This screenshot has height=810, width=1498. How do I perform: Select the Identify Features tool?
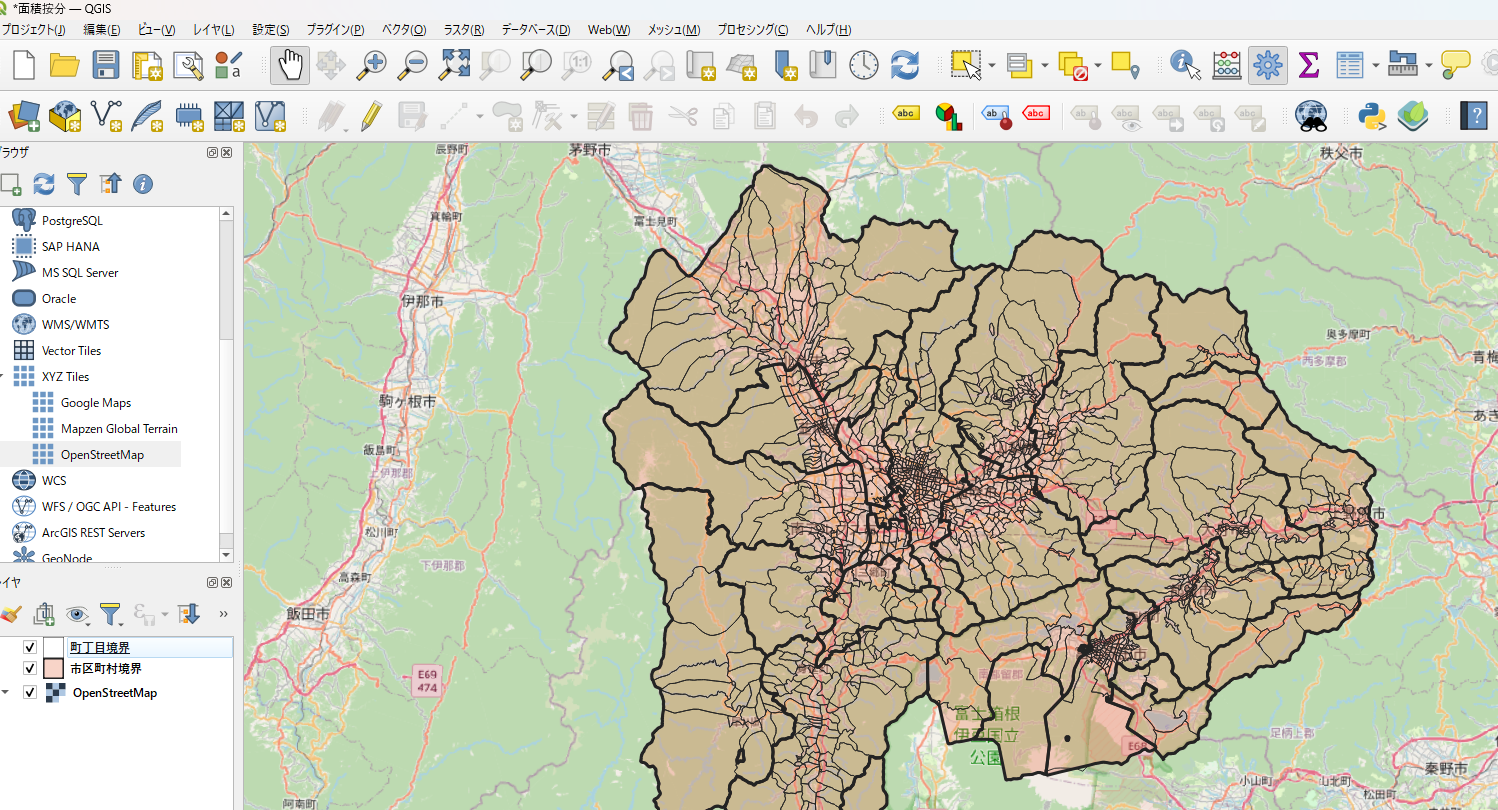(1185, 65)
